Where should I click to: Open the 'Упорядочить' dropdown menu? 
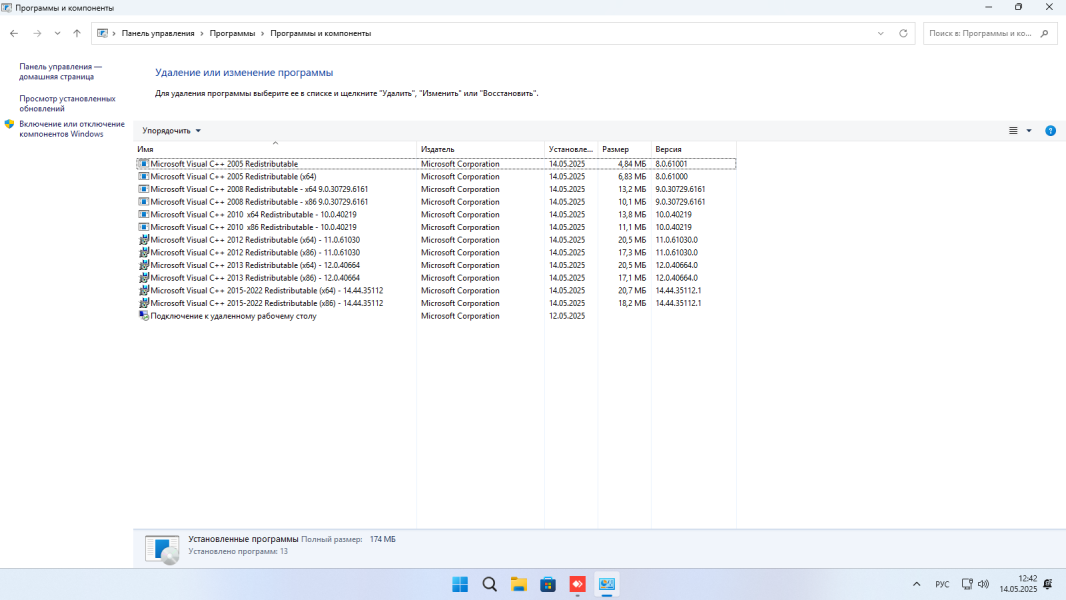point(171,130)
